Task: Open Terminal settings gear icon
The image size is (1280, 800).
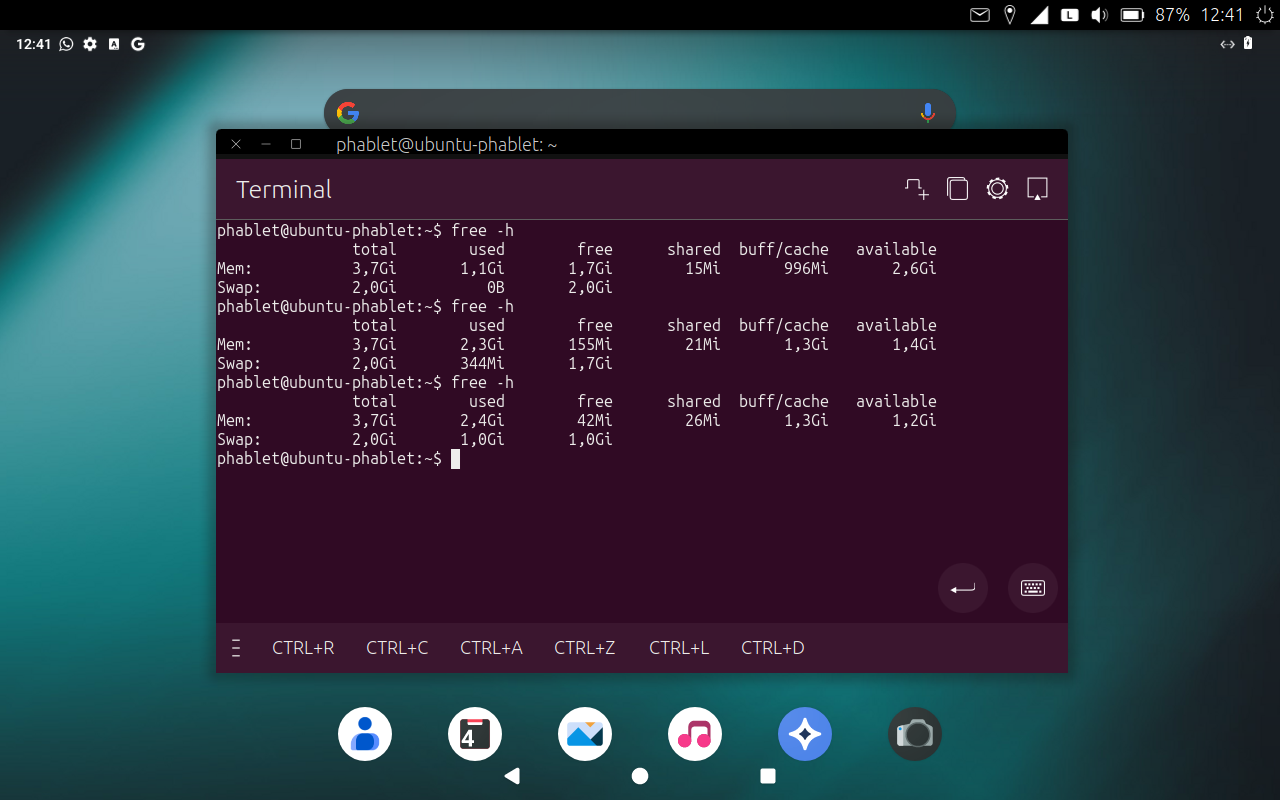Action: coord(997,189)
